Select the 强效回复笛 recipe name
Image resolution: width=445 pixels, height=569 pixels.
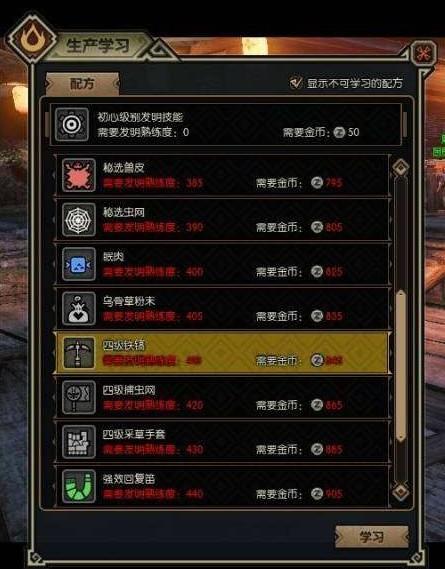(129, 479)
